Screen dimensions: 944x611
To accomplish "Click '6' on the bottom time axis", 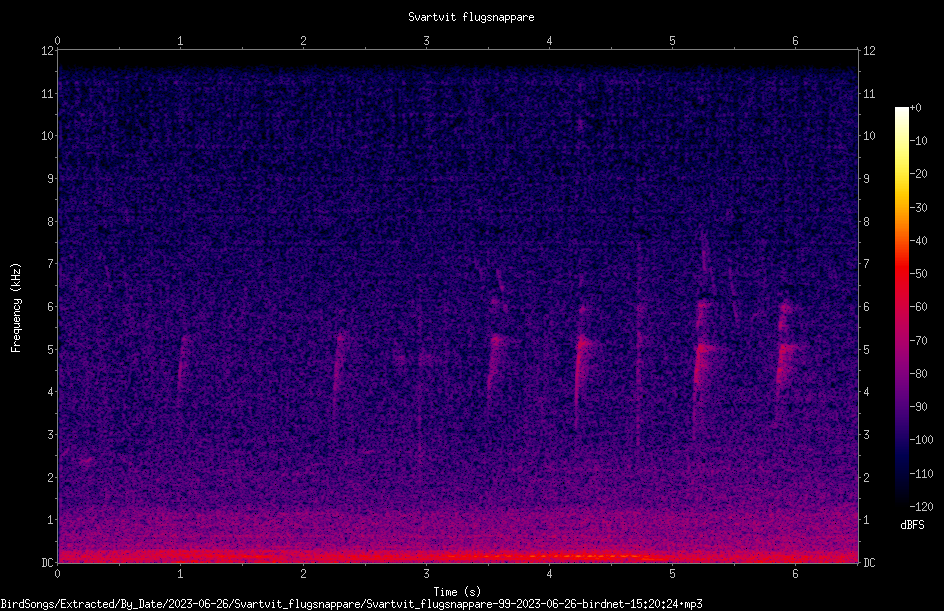I will (795, 574).
